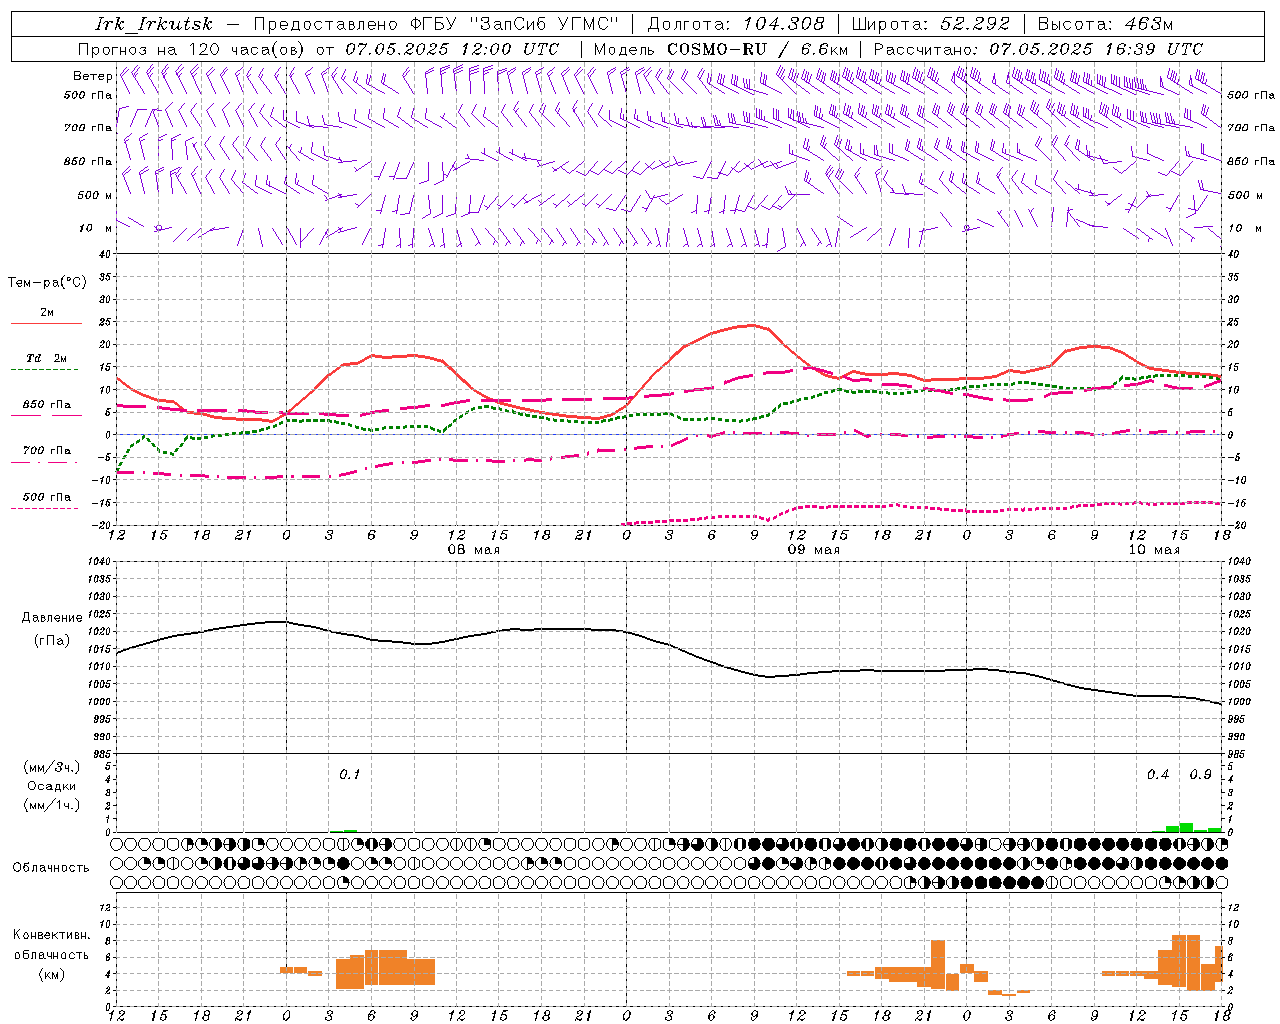The width and height of the screenshot is (1280, 1024).
Task: Click the '08 мая' date label
Action: pos(474,550)
